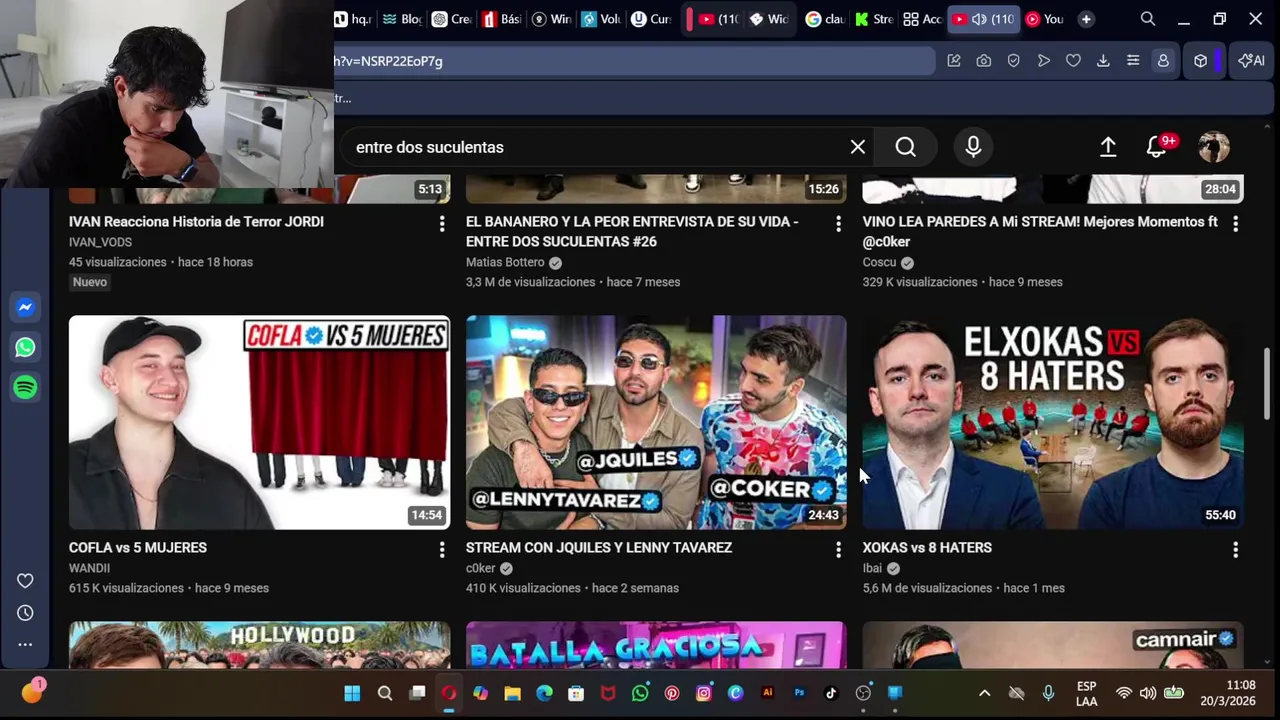Screen dimensions: 1280x720
Task: Open the BATALLA GRACIOSA thumbnail
Action: [656, 645]
